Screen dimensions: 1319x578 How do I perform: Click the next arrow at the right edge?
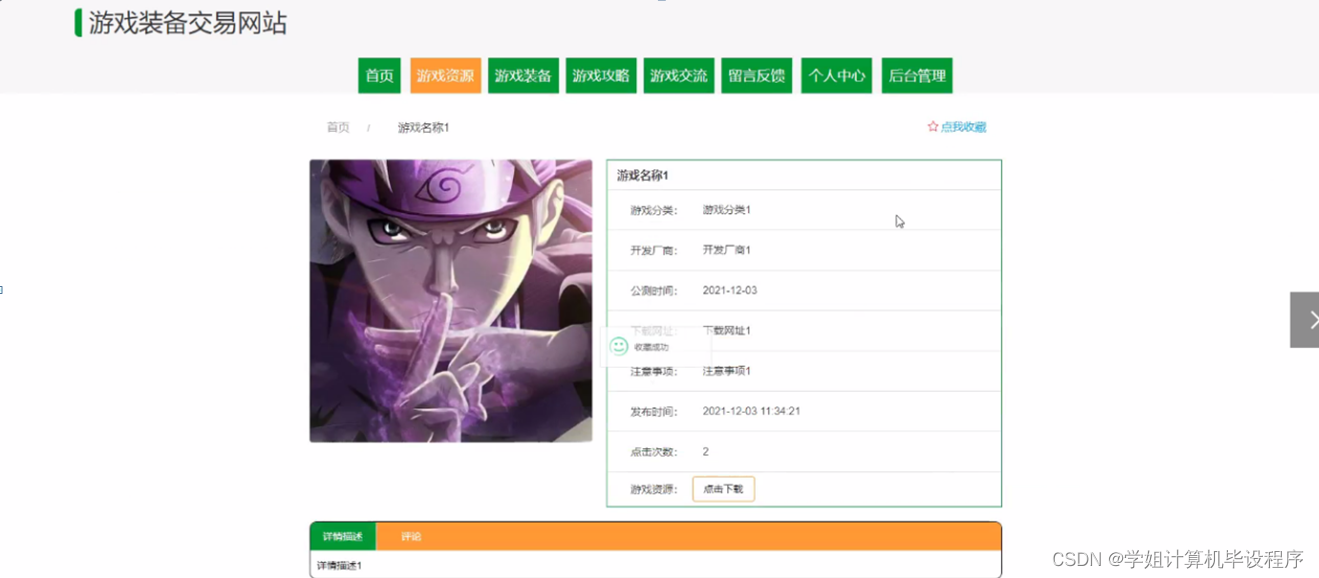[x=1305, y=320]
